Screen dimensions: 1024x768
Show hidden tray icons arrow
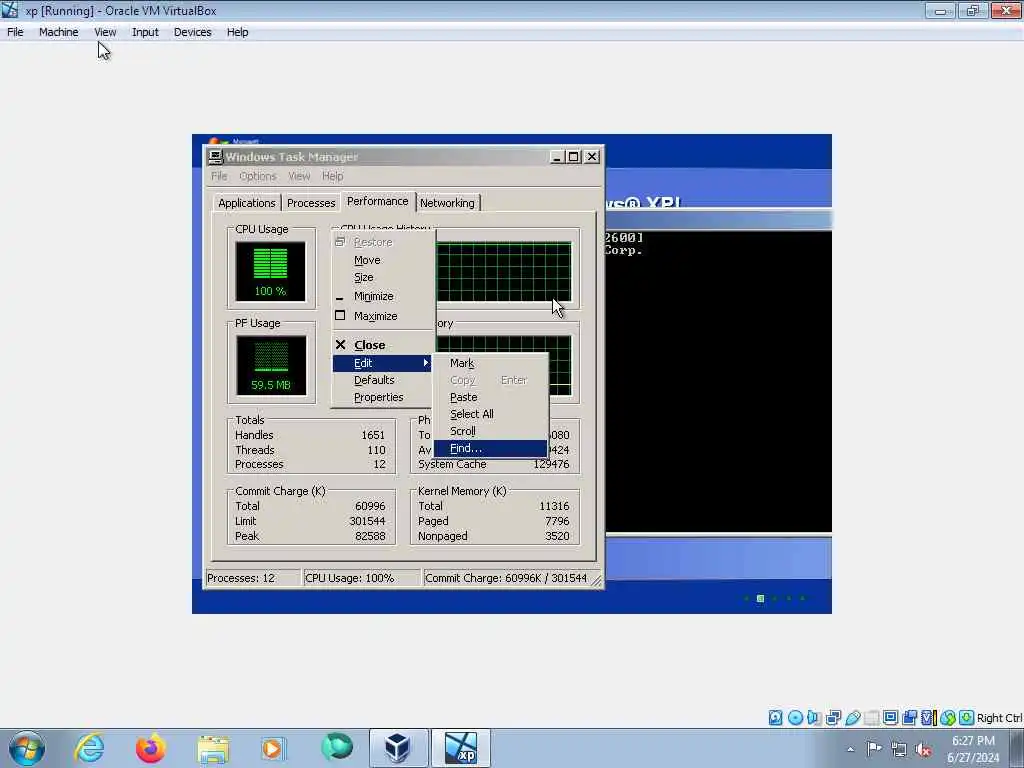(x=850, y=749)
